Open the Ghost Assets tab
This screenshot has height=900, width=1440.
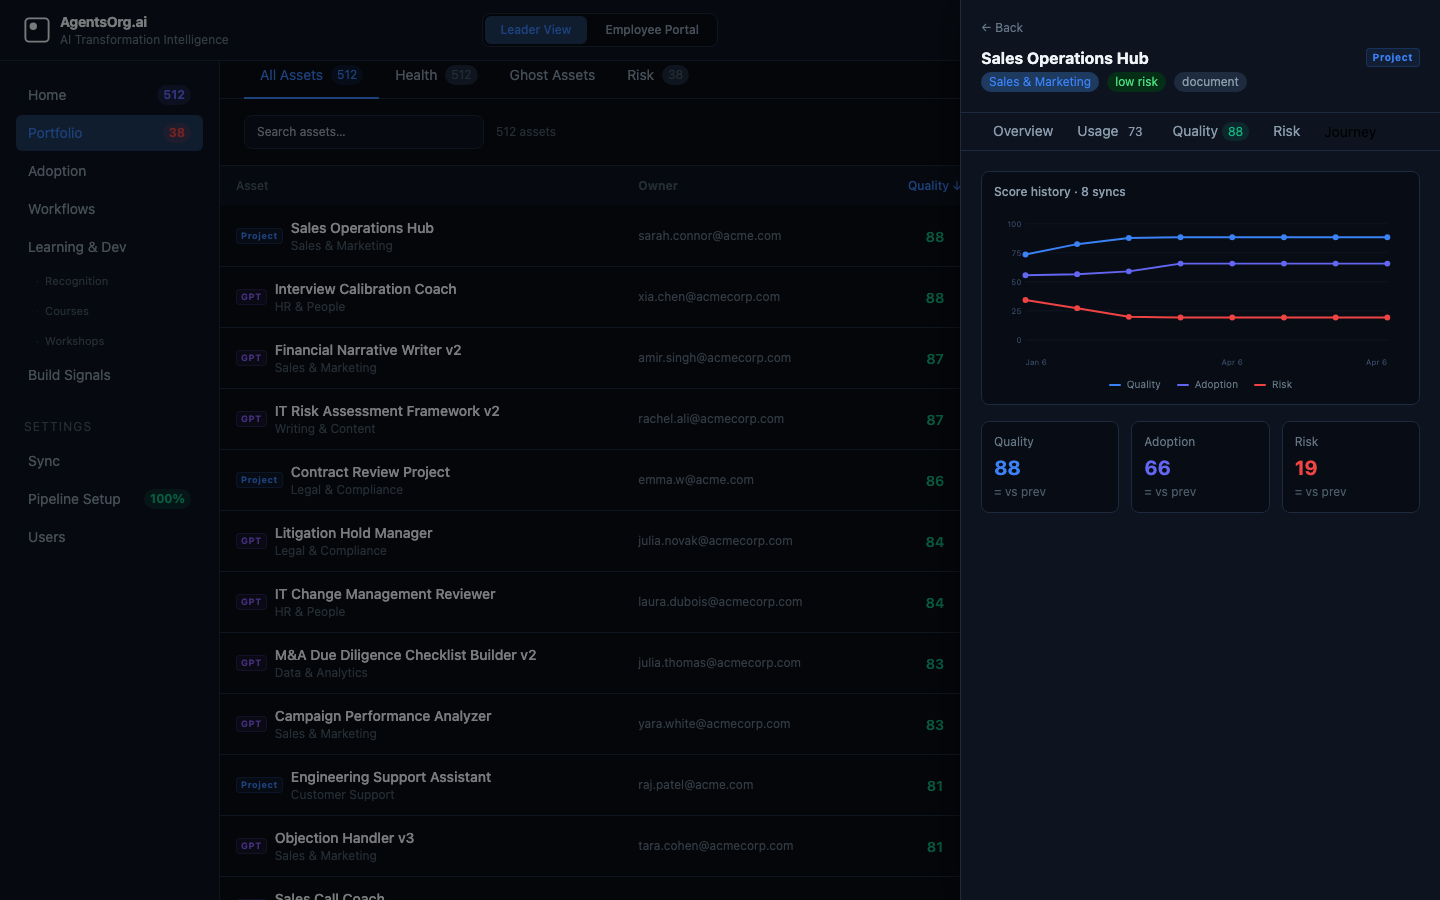[x=552, y=75]
